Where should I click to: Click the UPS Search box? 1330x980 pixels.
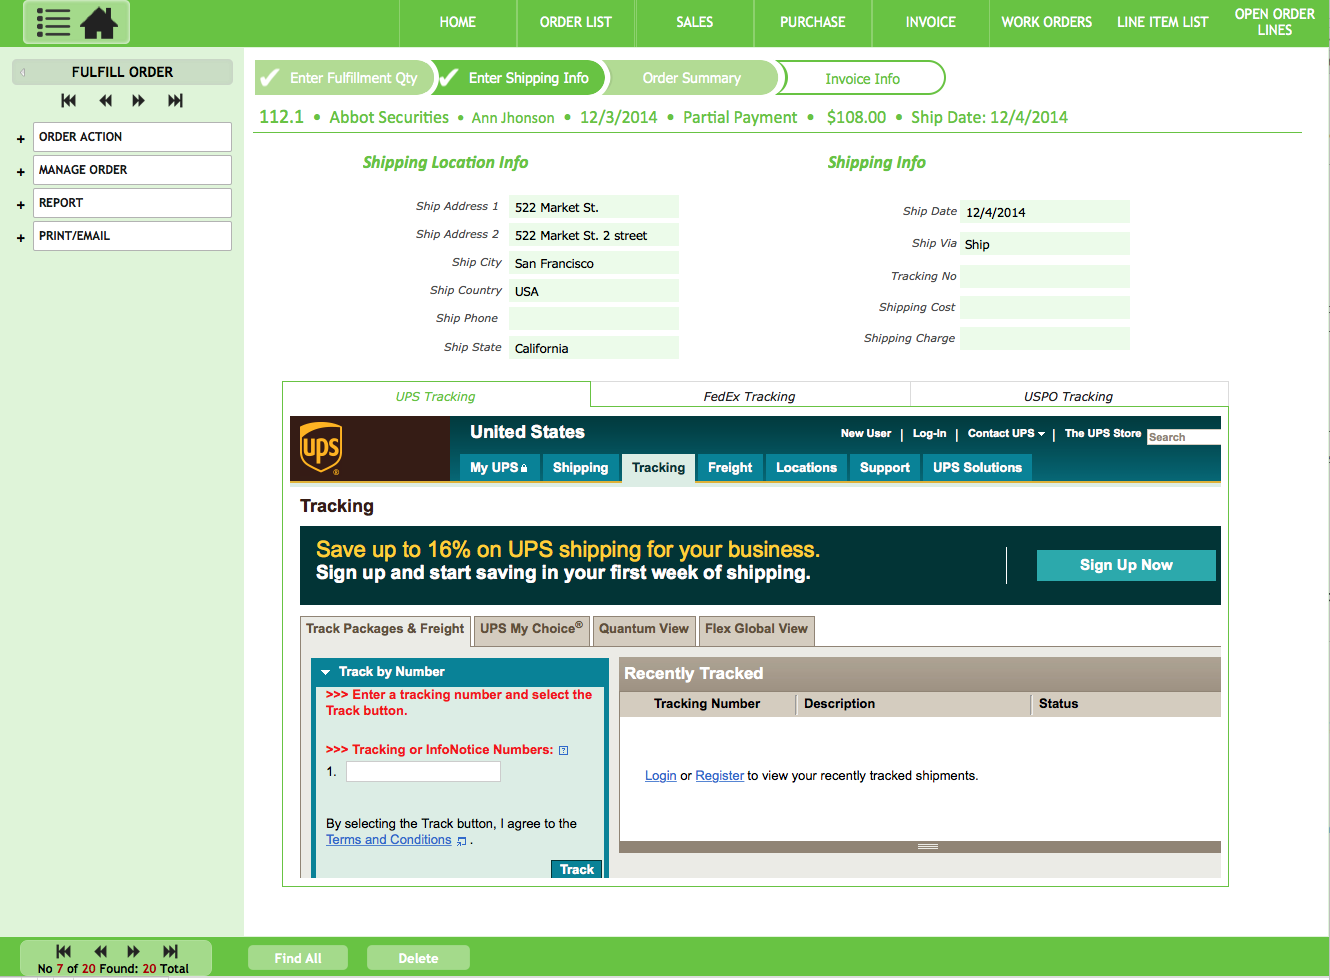[x=1184, y=437]
